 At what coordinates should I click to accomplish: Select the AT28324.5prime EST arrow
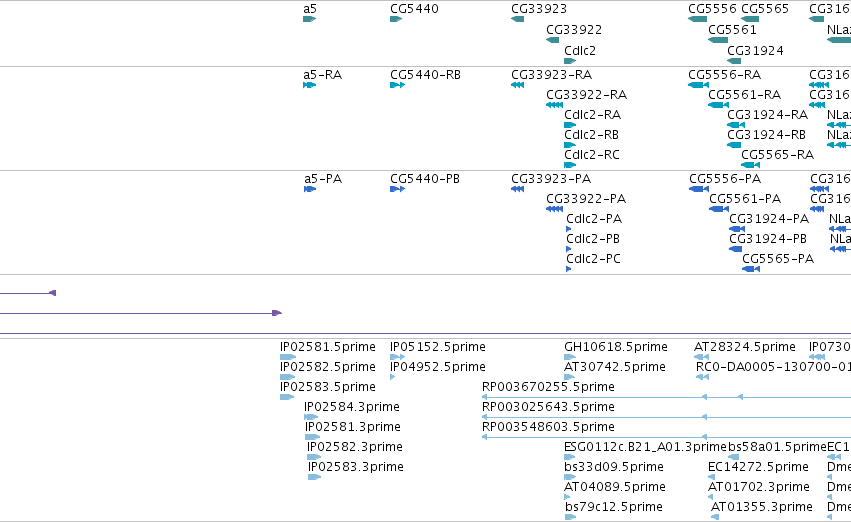click(702, 357)
